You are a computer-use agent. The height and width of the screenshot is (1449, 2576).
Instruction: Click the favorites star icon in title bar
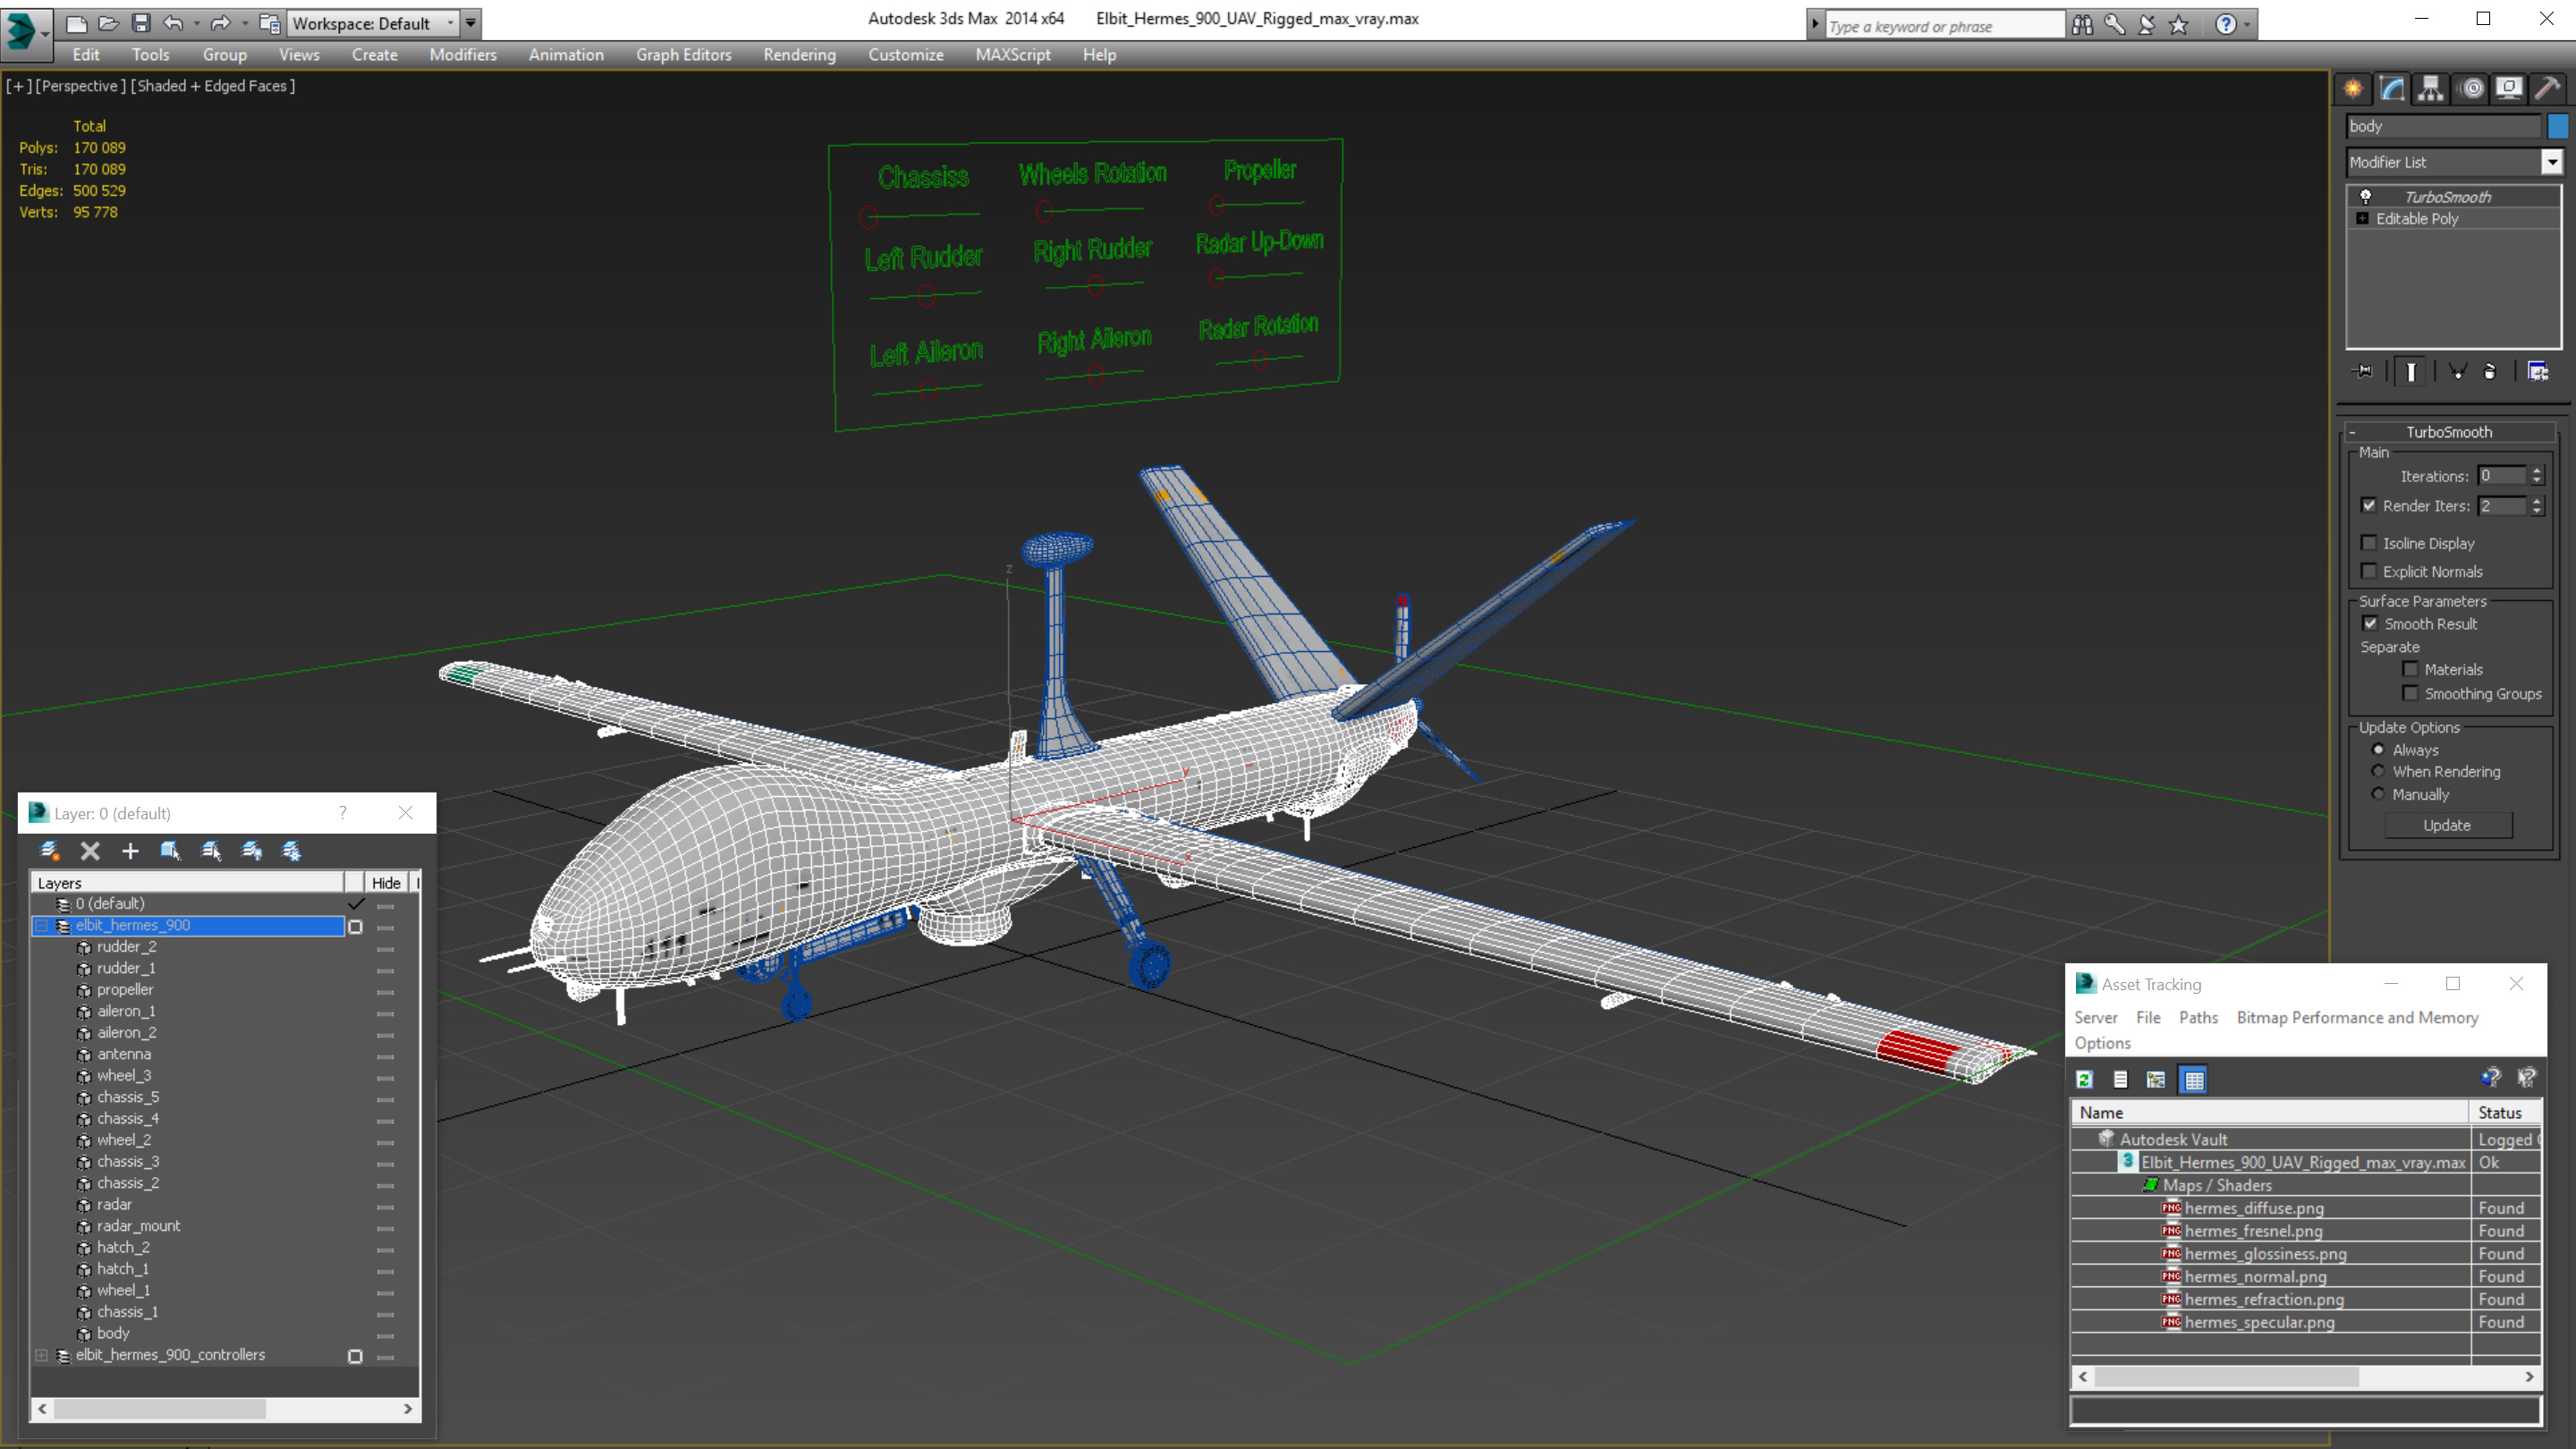tap(2179, 24)
